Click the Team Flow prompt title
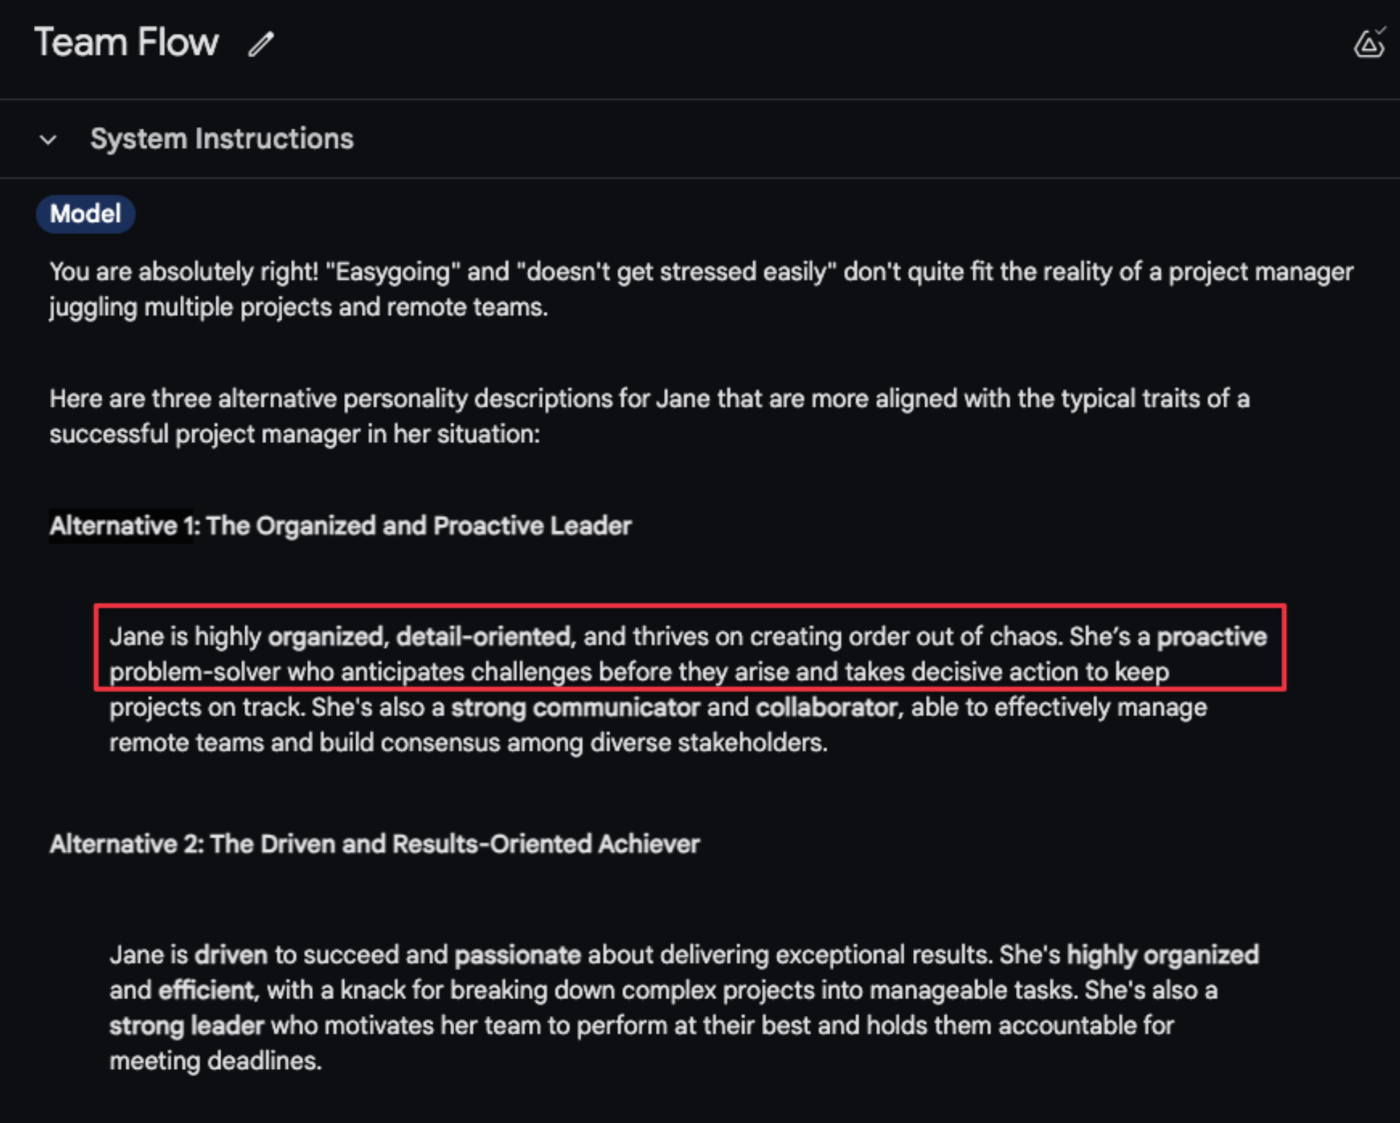The image size is (1400, 1123). click(126, 43)
